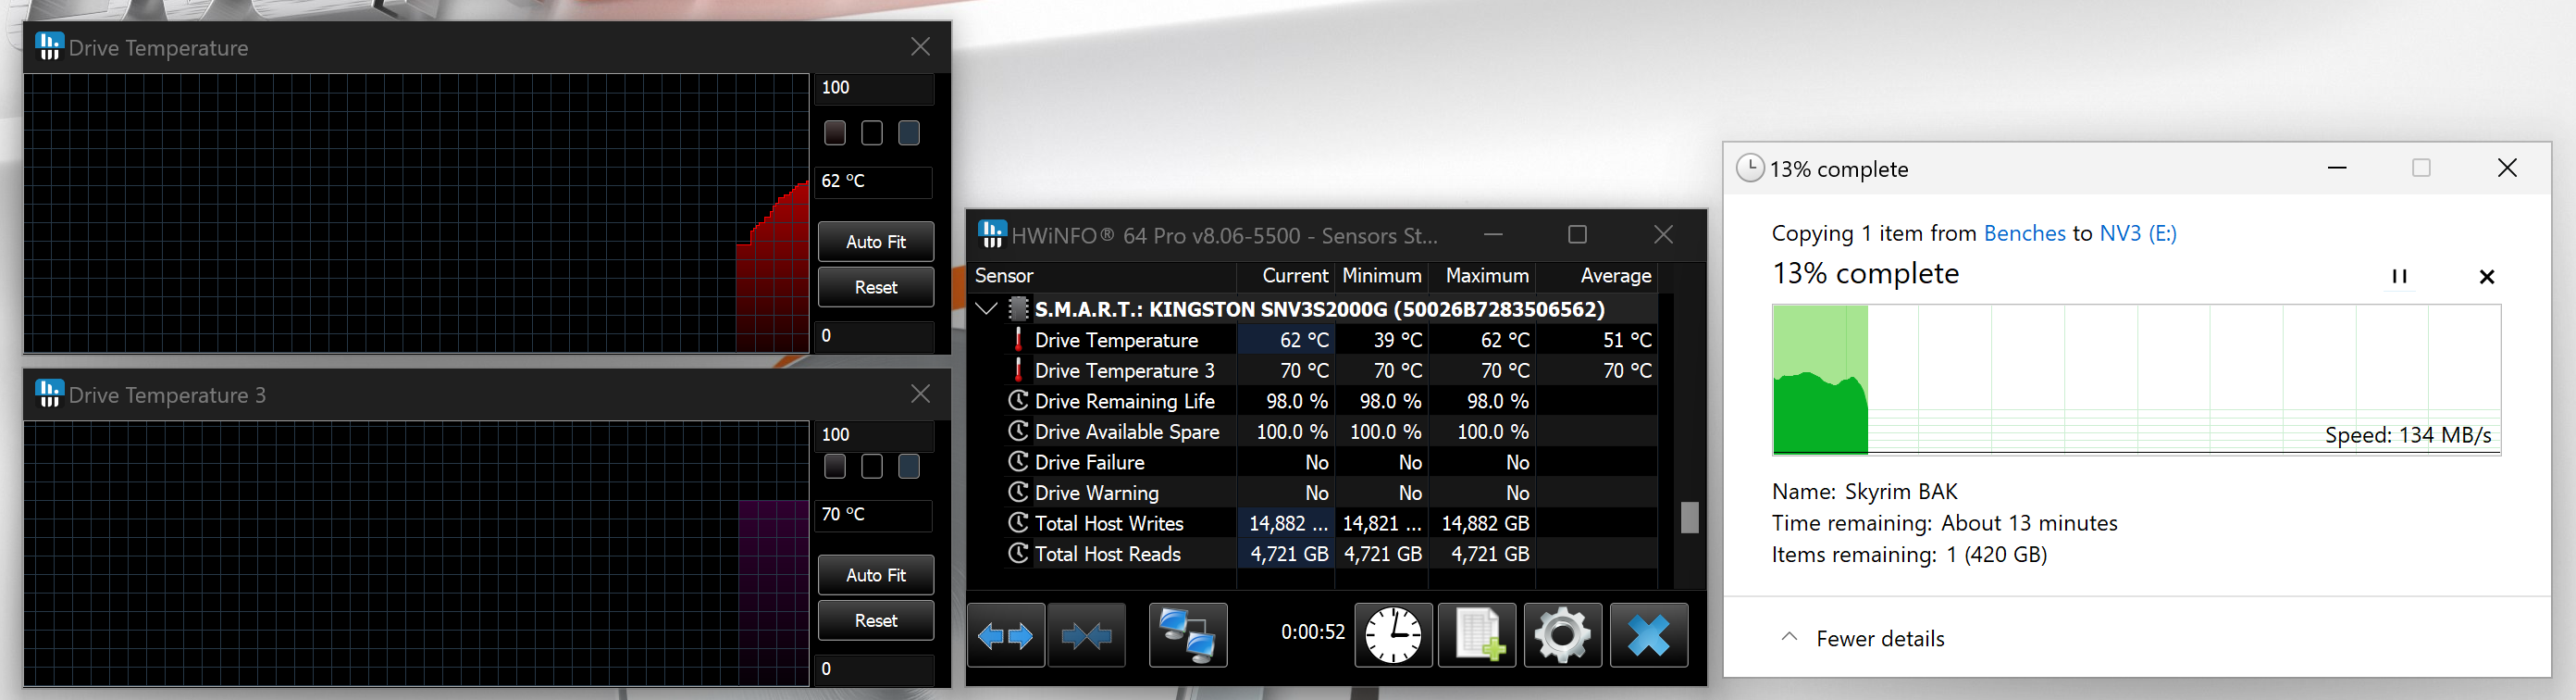
Task: Open HWiNFO sensor settings gear icon
Action: click(1563, 635)
